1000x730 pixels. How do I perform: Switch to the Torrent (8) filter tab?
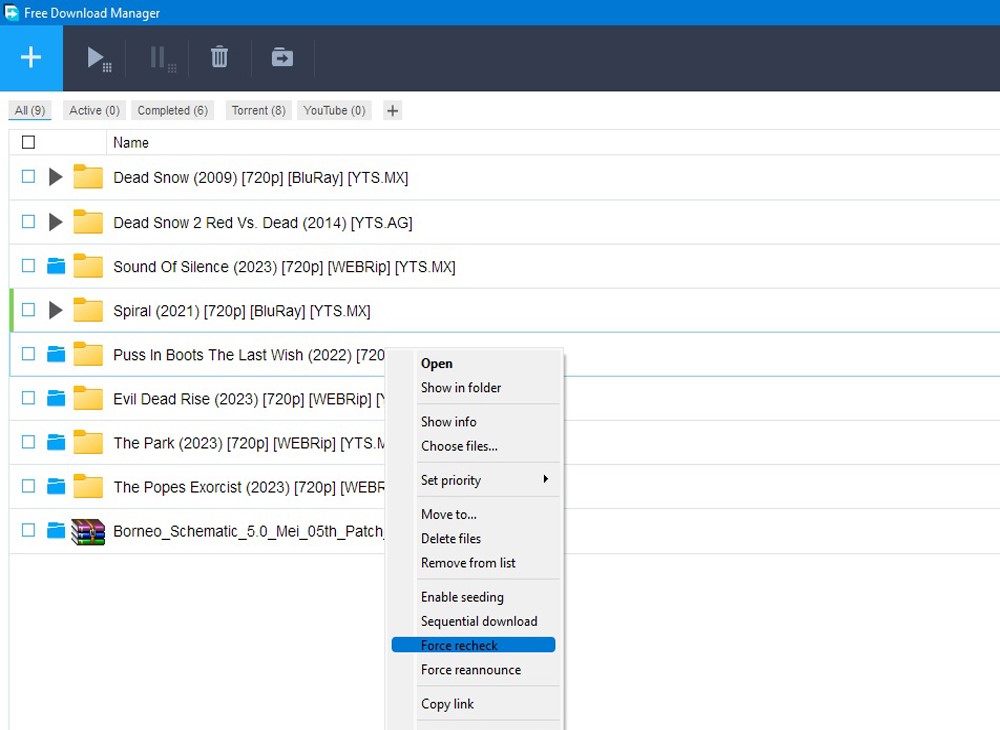(258, 110)
